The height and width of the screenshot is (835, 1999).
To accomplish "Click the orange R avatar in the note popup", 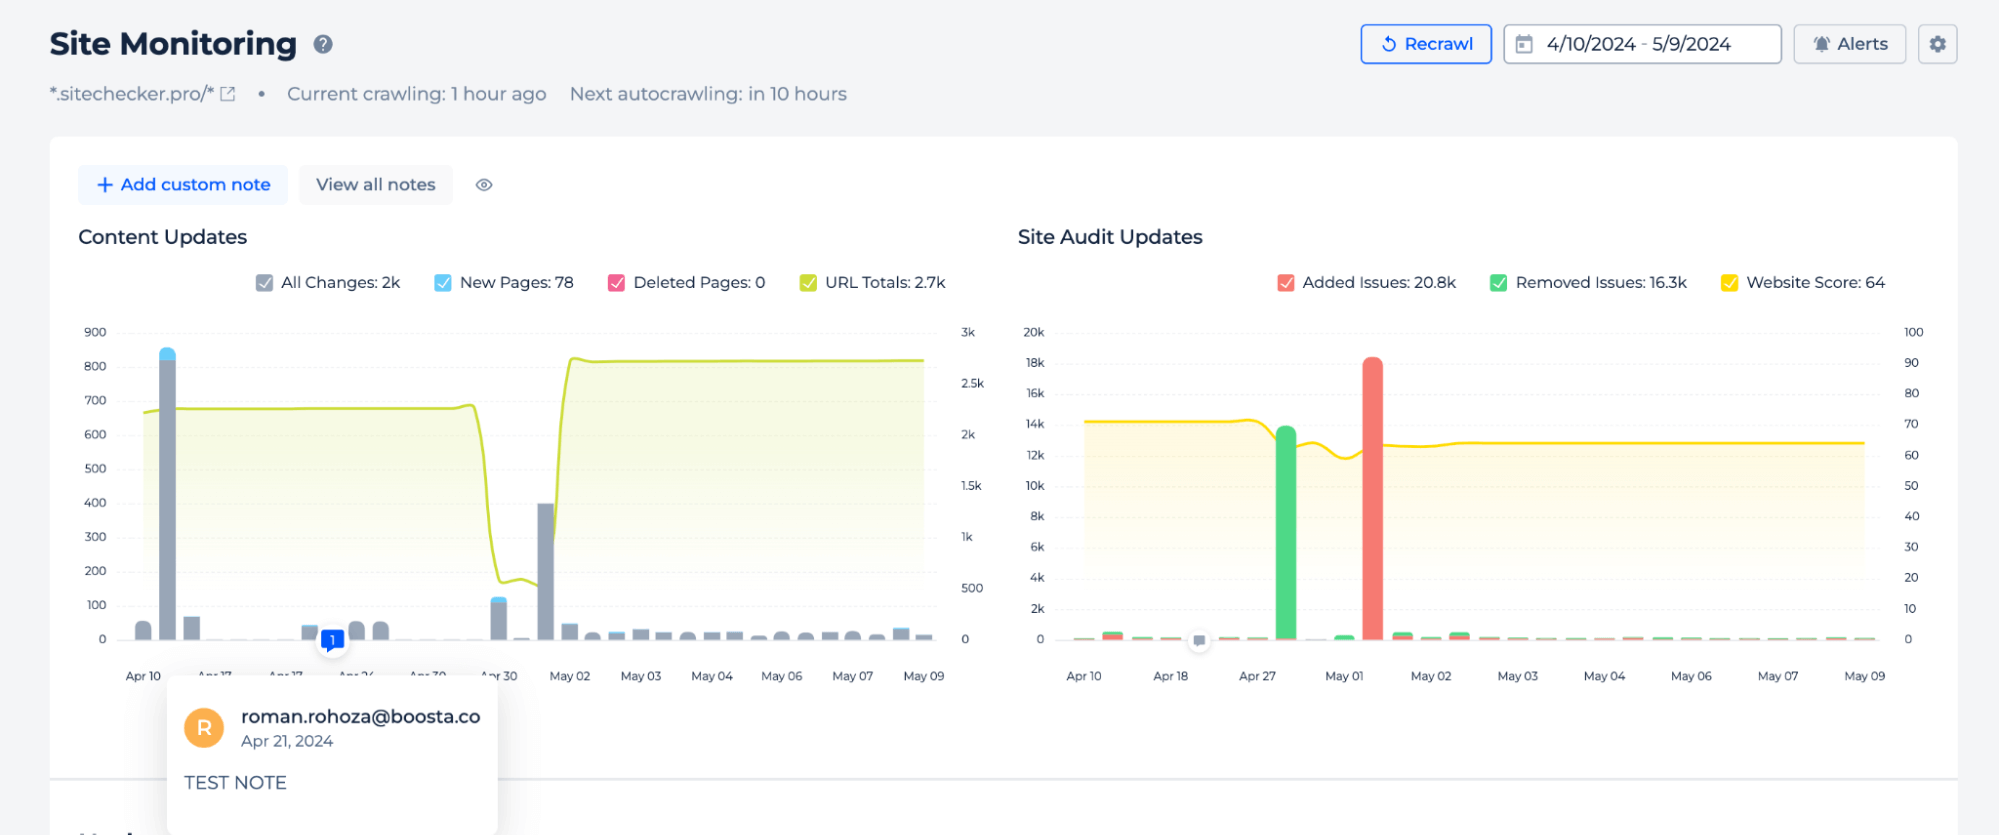I will tap(204, 728).
